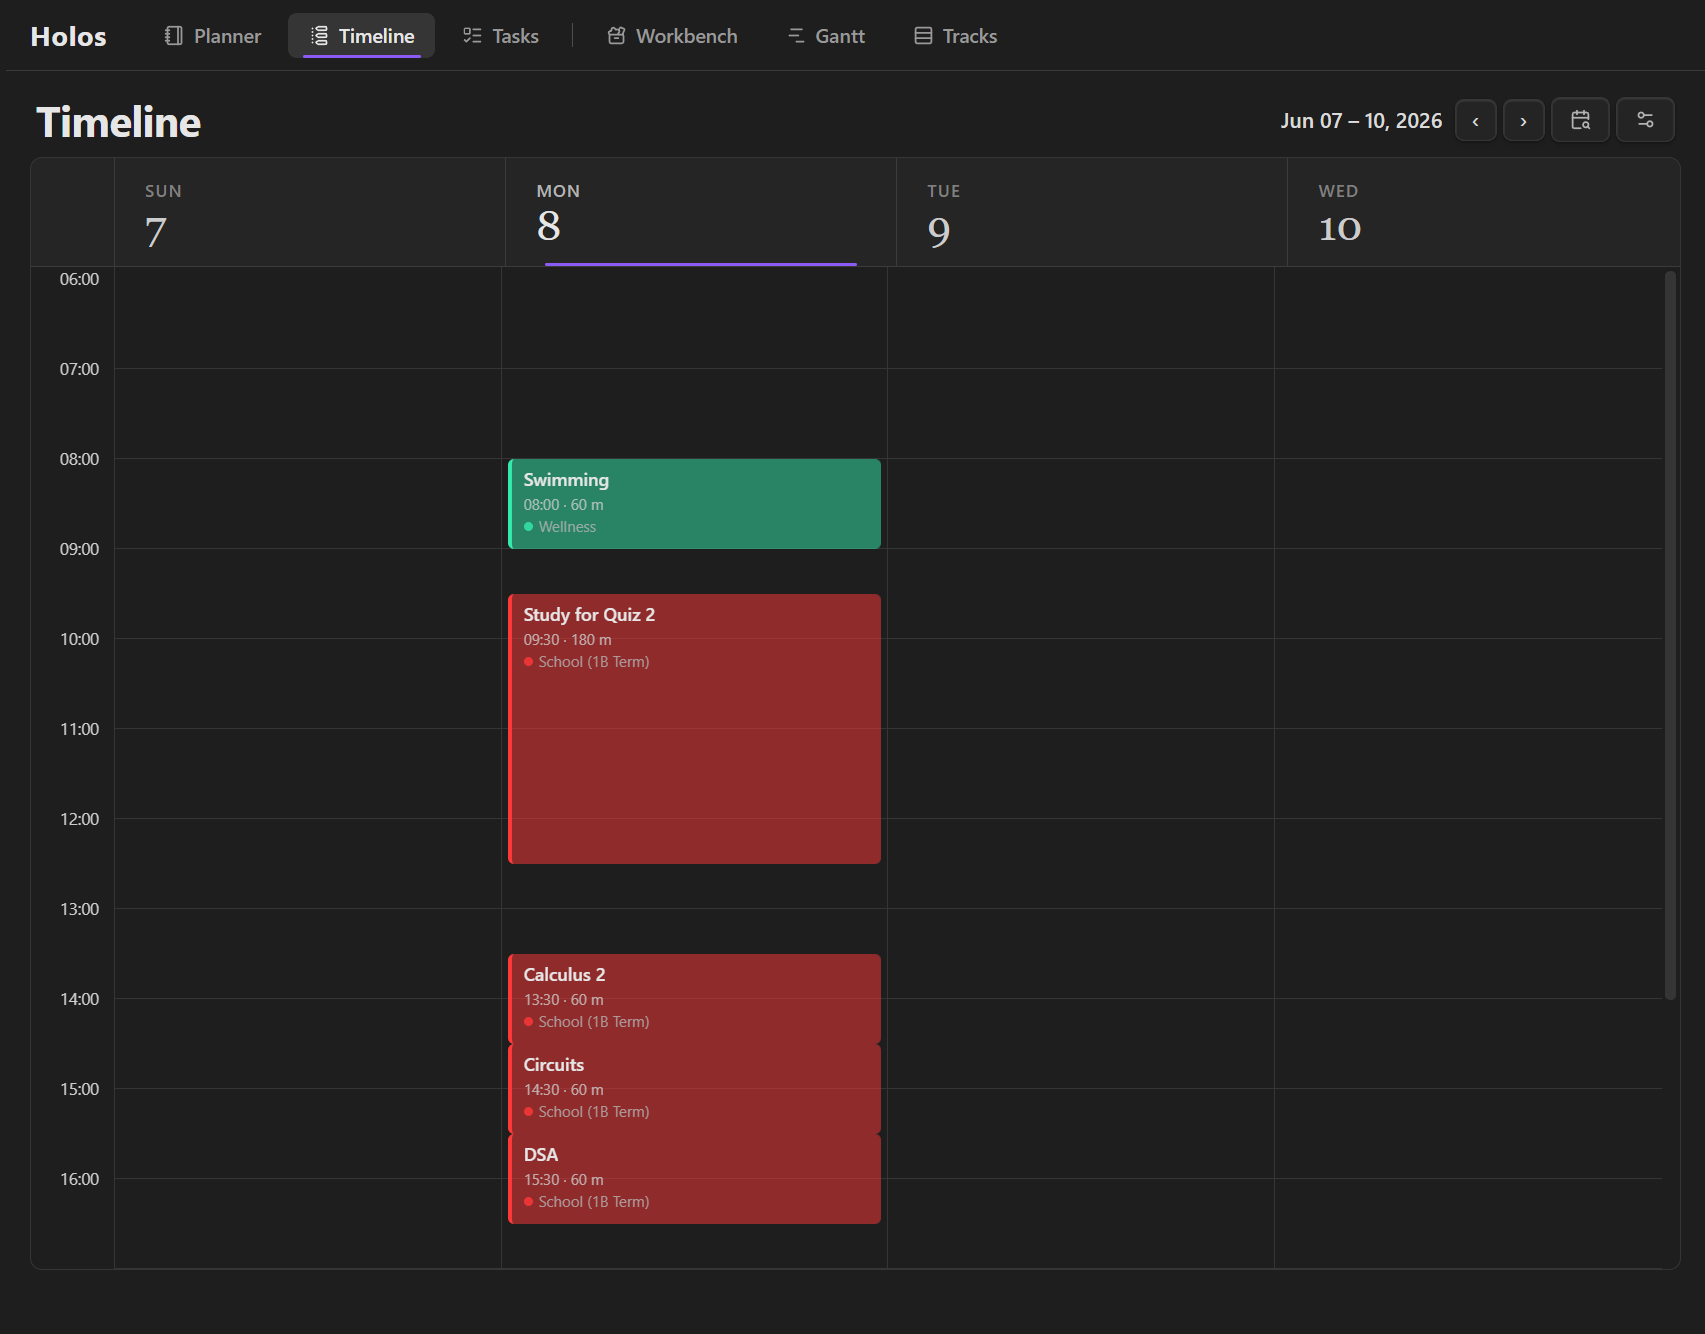The width and height of the screenshot is (1705, 1334).
Task: Open the Circuits event block
Action: [694, 1089]
